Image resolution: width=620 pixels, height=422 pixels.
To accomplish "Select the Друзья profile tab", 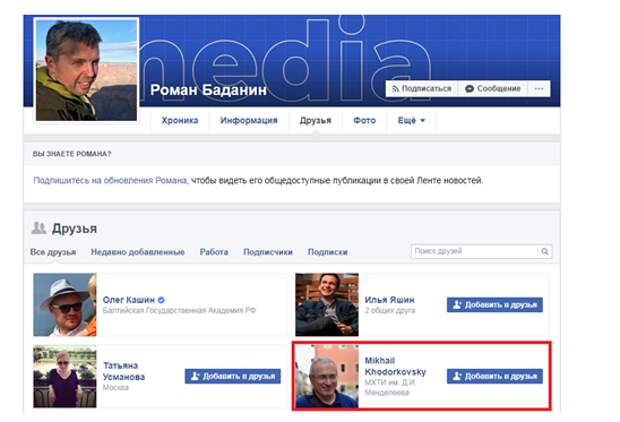I will (315, 120).
